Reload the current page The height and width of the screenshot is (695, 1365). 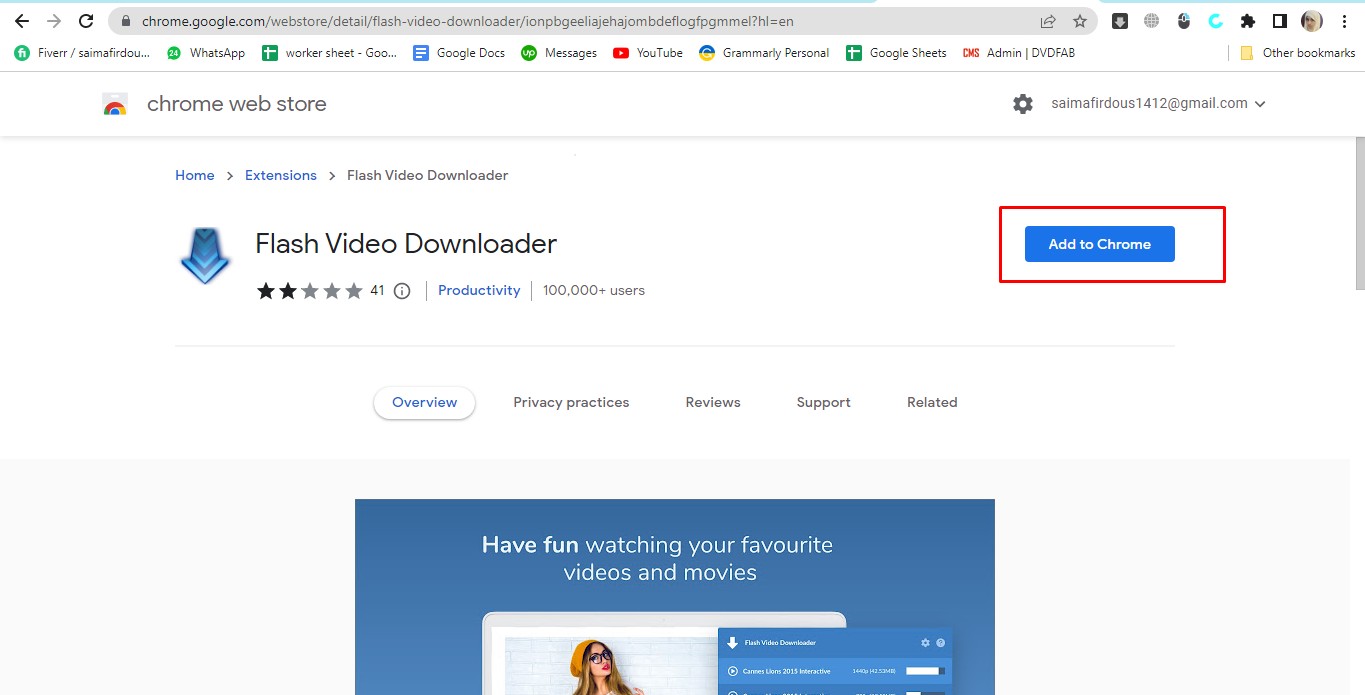click(x=86, y=21)
